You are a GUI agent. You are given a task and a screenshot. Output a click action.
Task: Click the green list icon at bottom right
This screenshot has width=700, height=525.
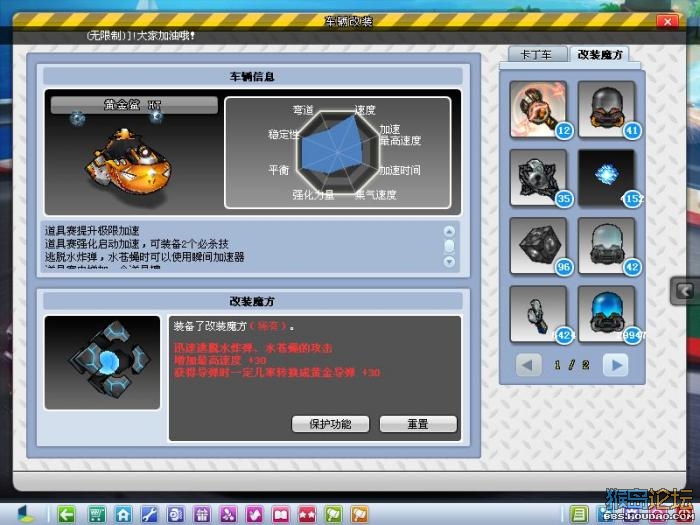pyautogui.click(x=579, y=514)
